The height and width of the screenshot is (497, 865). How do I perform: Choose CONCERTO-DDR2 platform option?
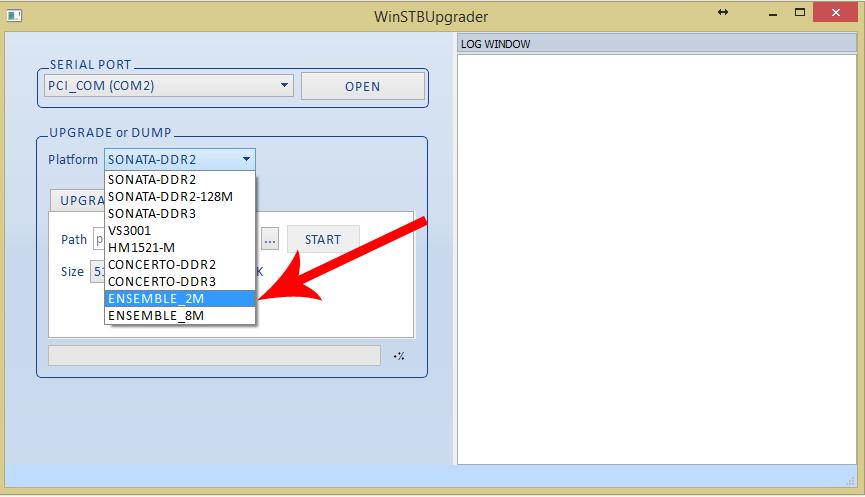coord(180,265)
